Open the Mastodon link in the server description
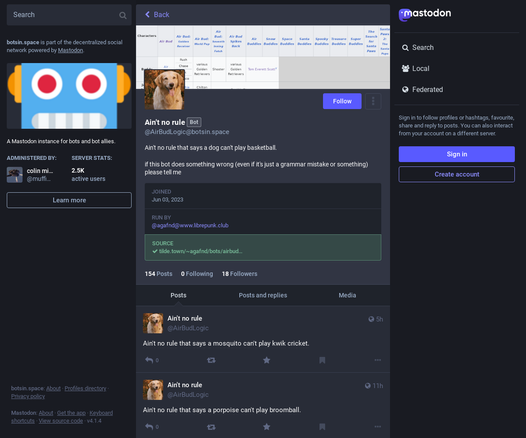This screenshot has width=526, height=438. 70,50
